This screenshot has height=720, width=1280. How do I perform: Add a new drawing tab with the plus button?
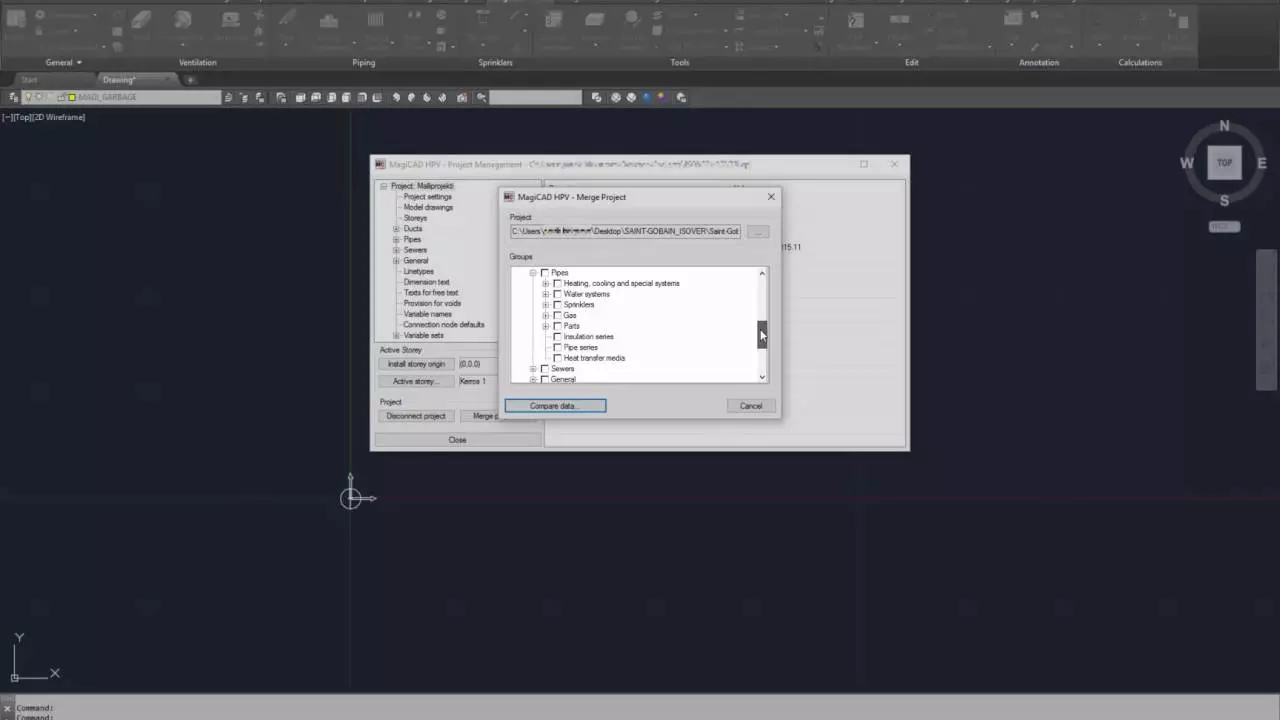190,80
